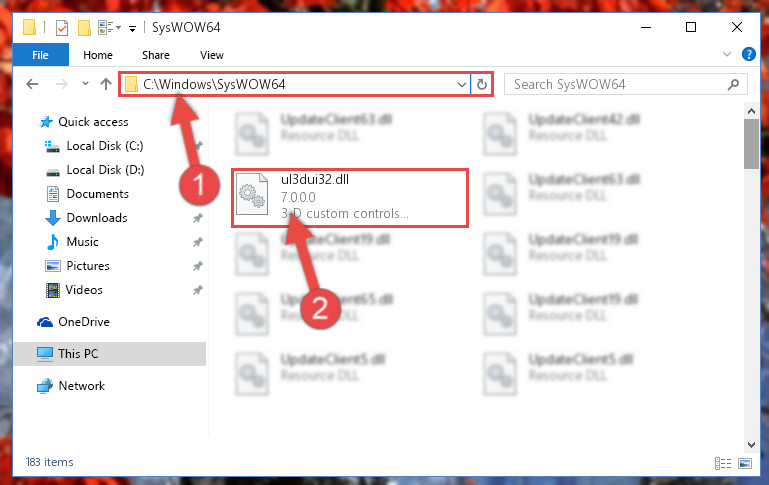Viewport: 769px width, 485px height.
Task: Open the File menu
Action: pos(40,55)
